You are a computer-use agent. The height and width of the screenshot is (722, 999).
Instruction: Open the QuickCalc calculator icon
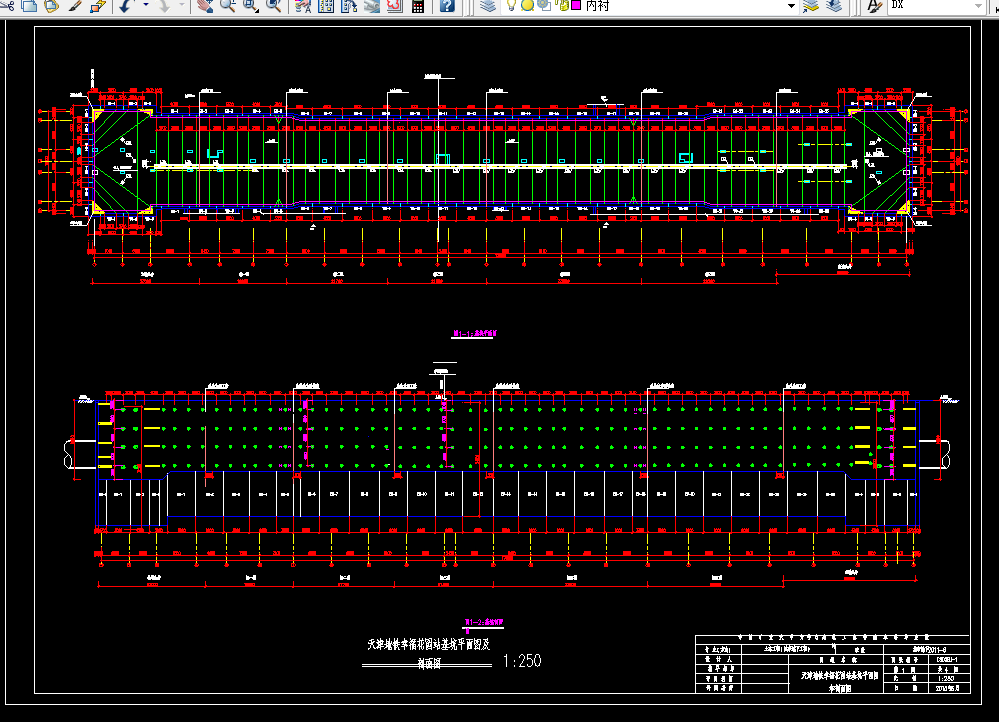pyautogui.click(x=418, y=6)
